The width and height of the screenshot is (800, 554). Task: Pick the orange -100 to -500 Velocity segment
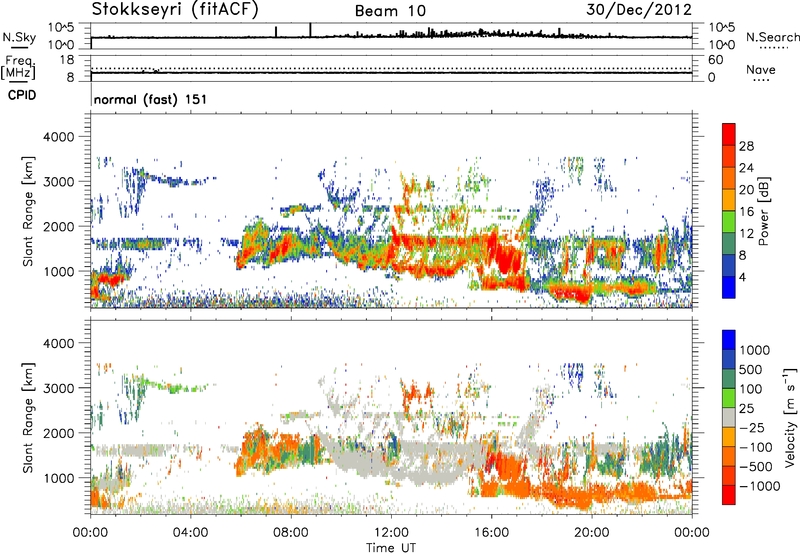729,456
